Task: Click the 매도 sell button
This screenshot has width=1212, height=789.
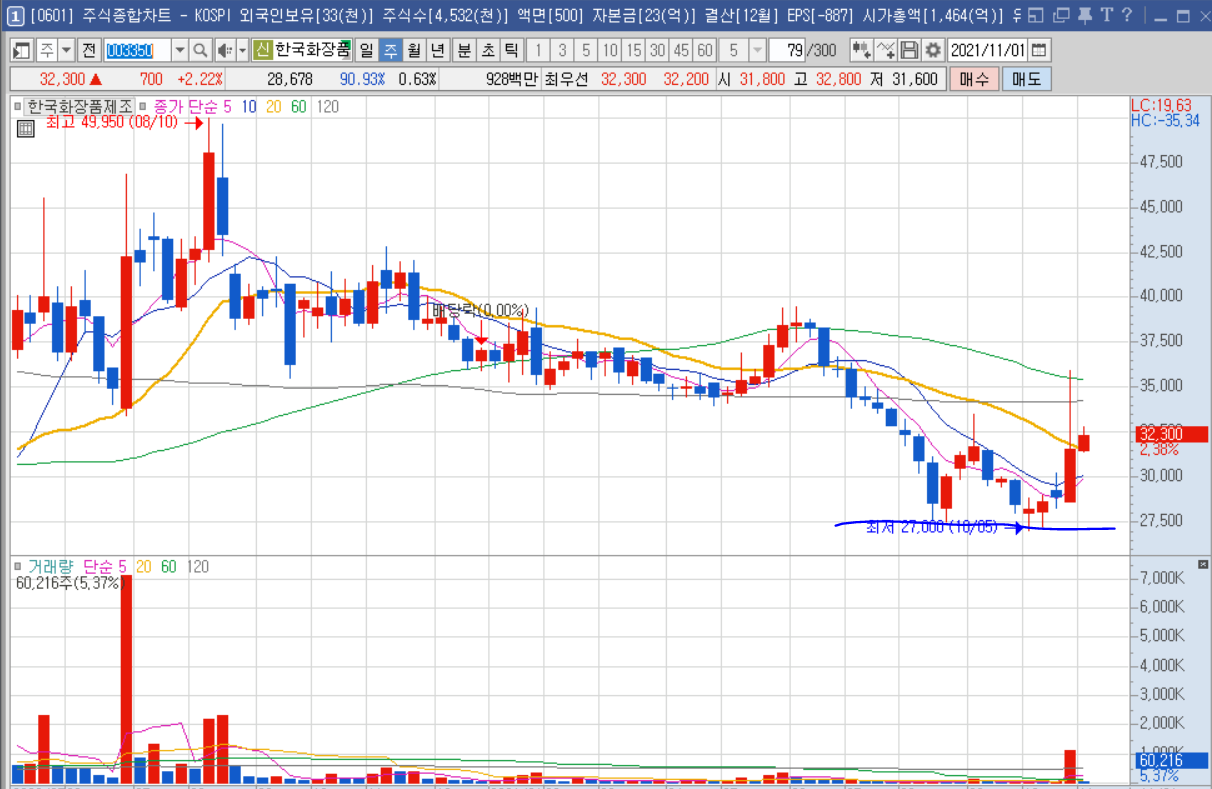Action: 1026,79
